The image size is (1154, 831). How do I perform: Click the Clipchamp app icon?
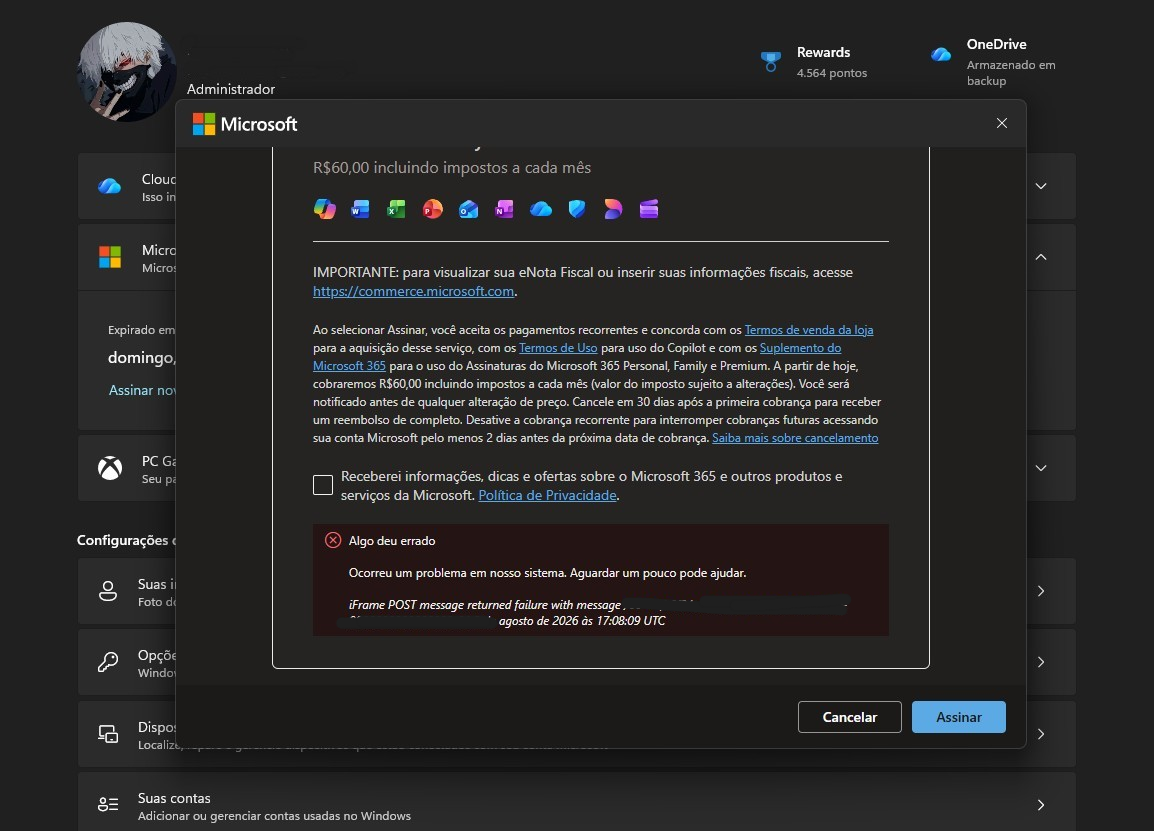coord(648,209)
